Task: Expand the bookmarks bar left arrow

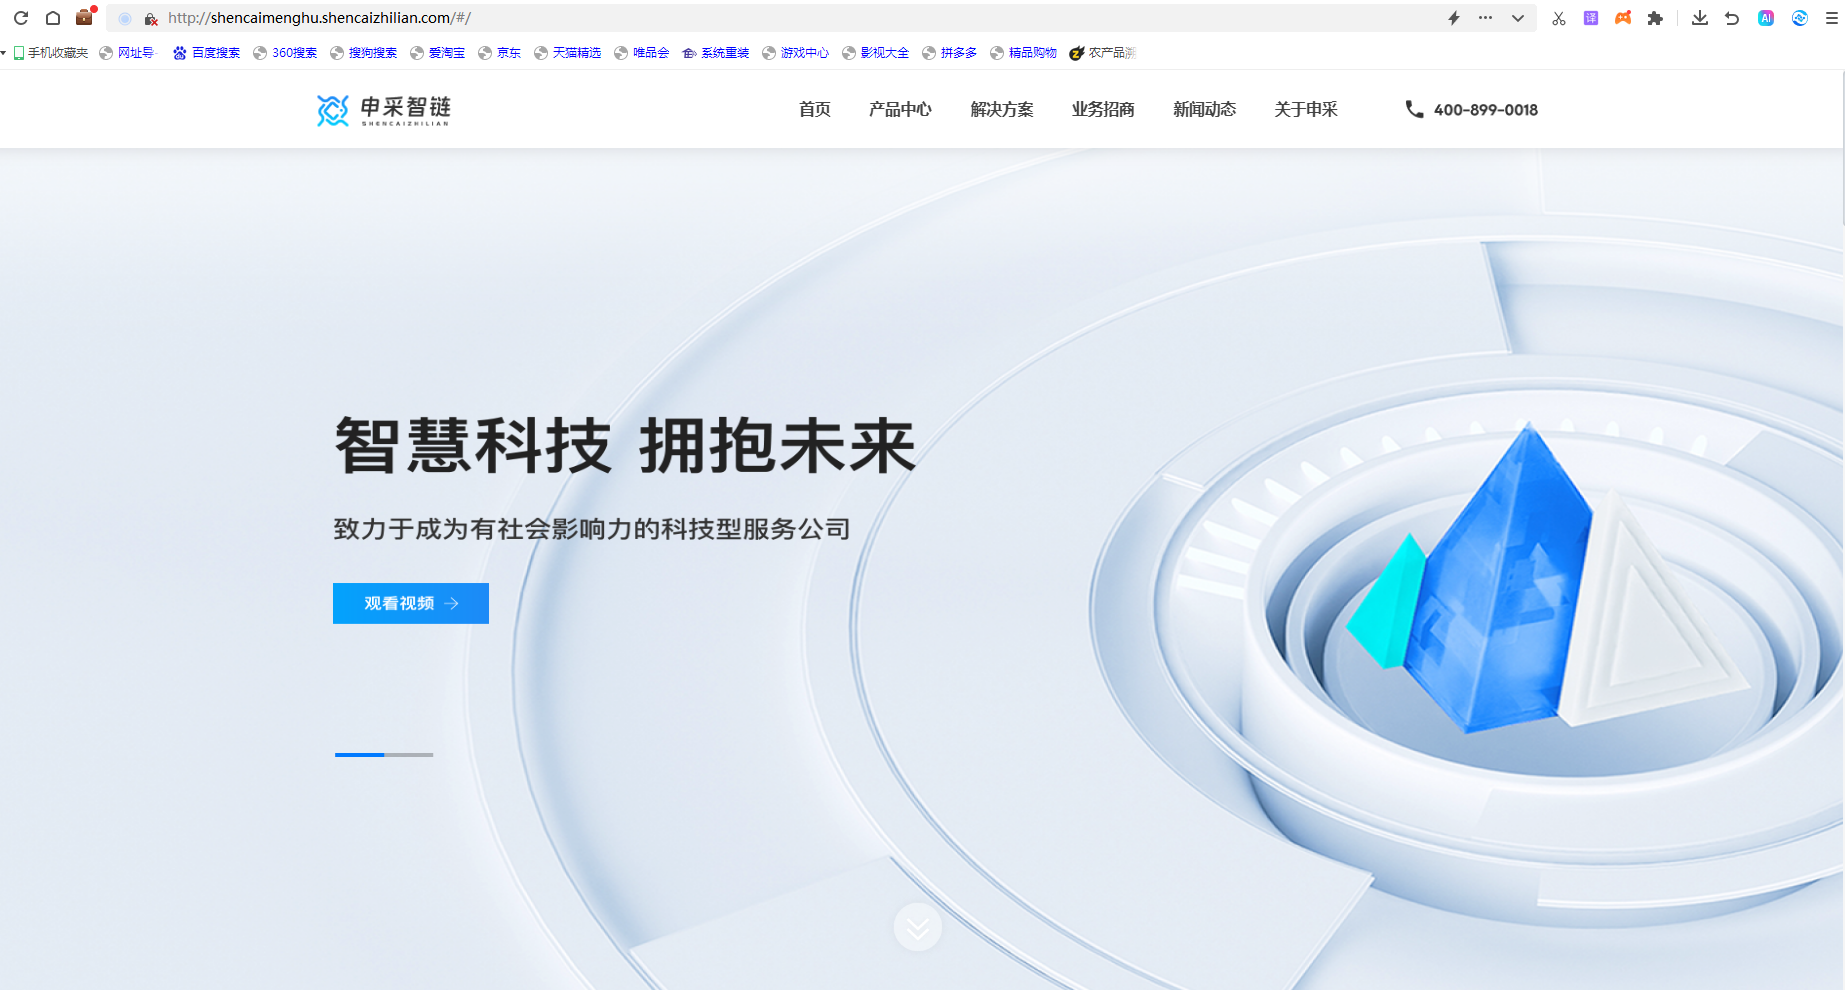Action: (x=4, y=53)
